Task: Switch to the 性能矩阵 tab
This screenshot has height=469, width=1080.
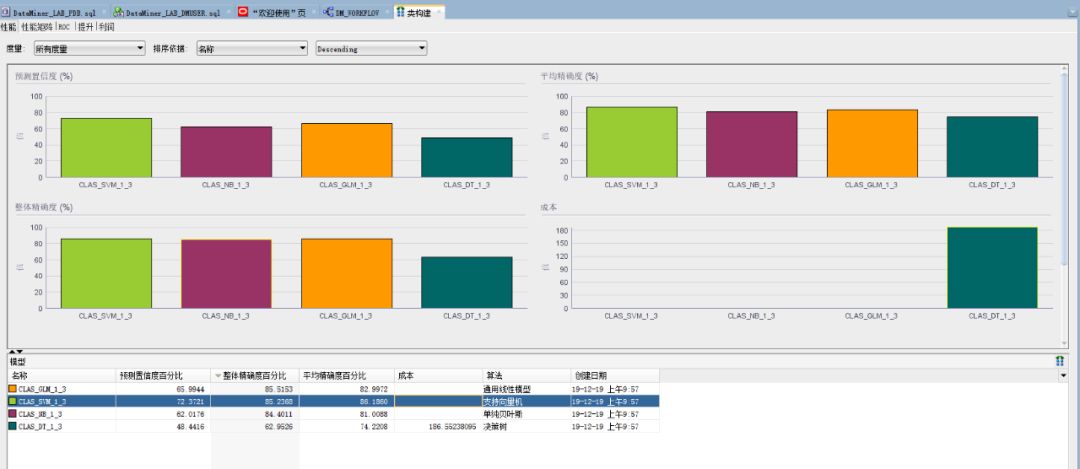Action: click(x=38, y=27)
